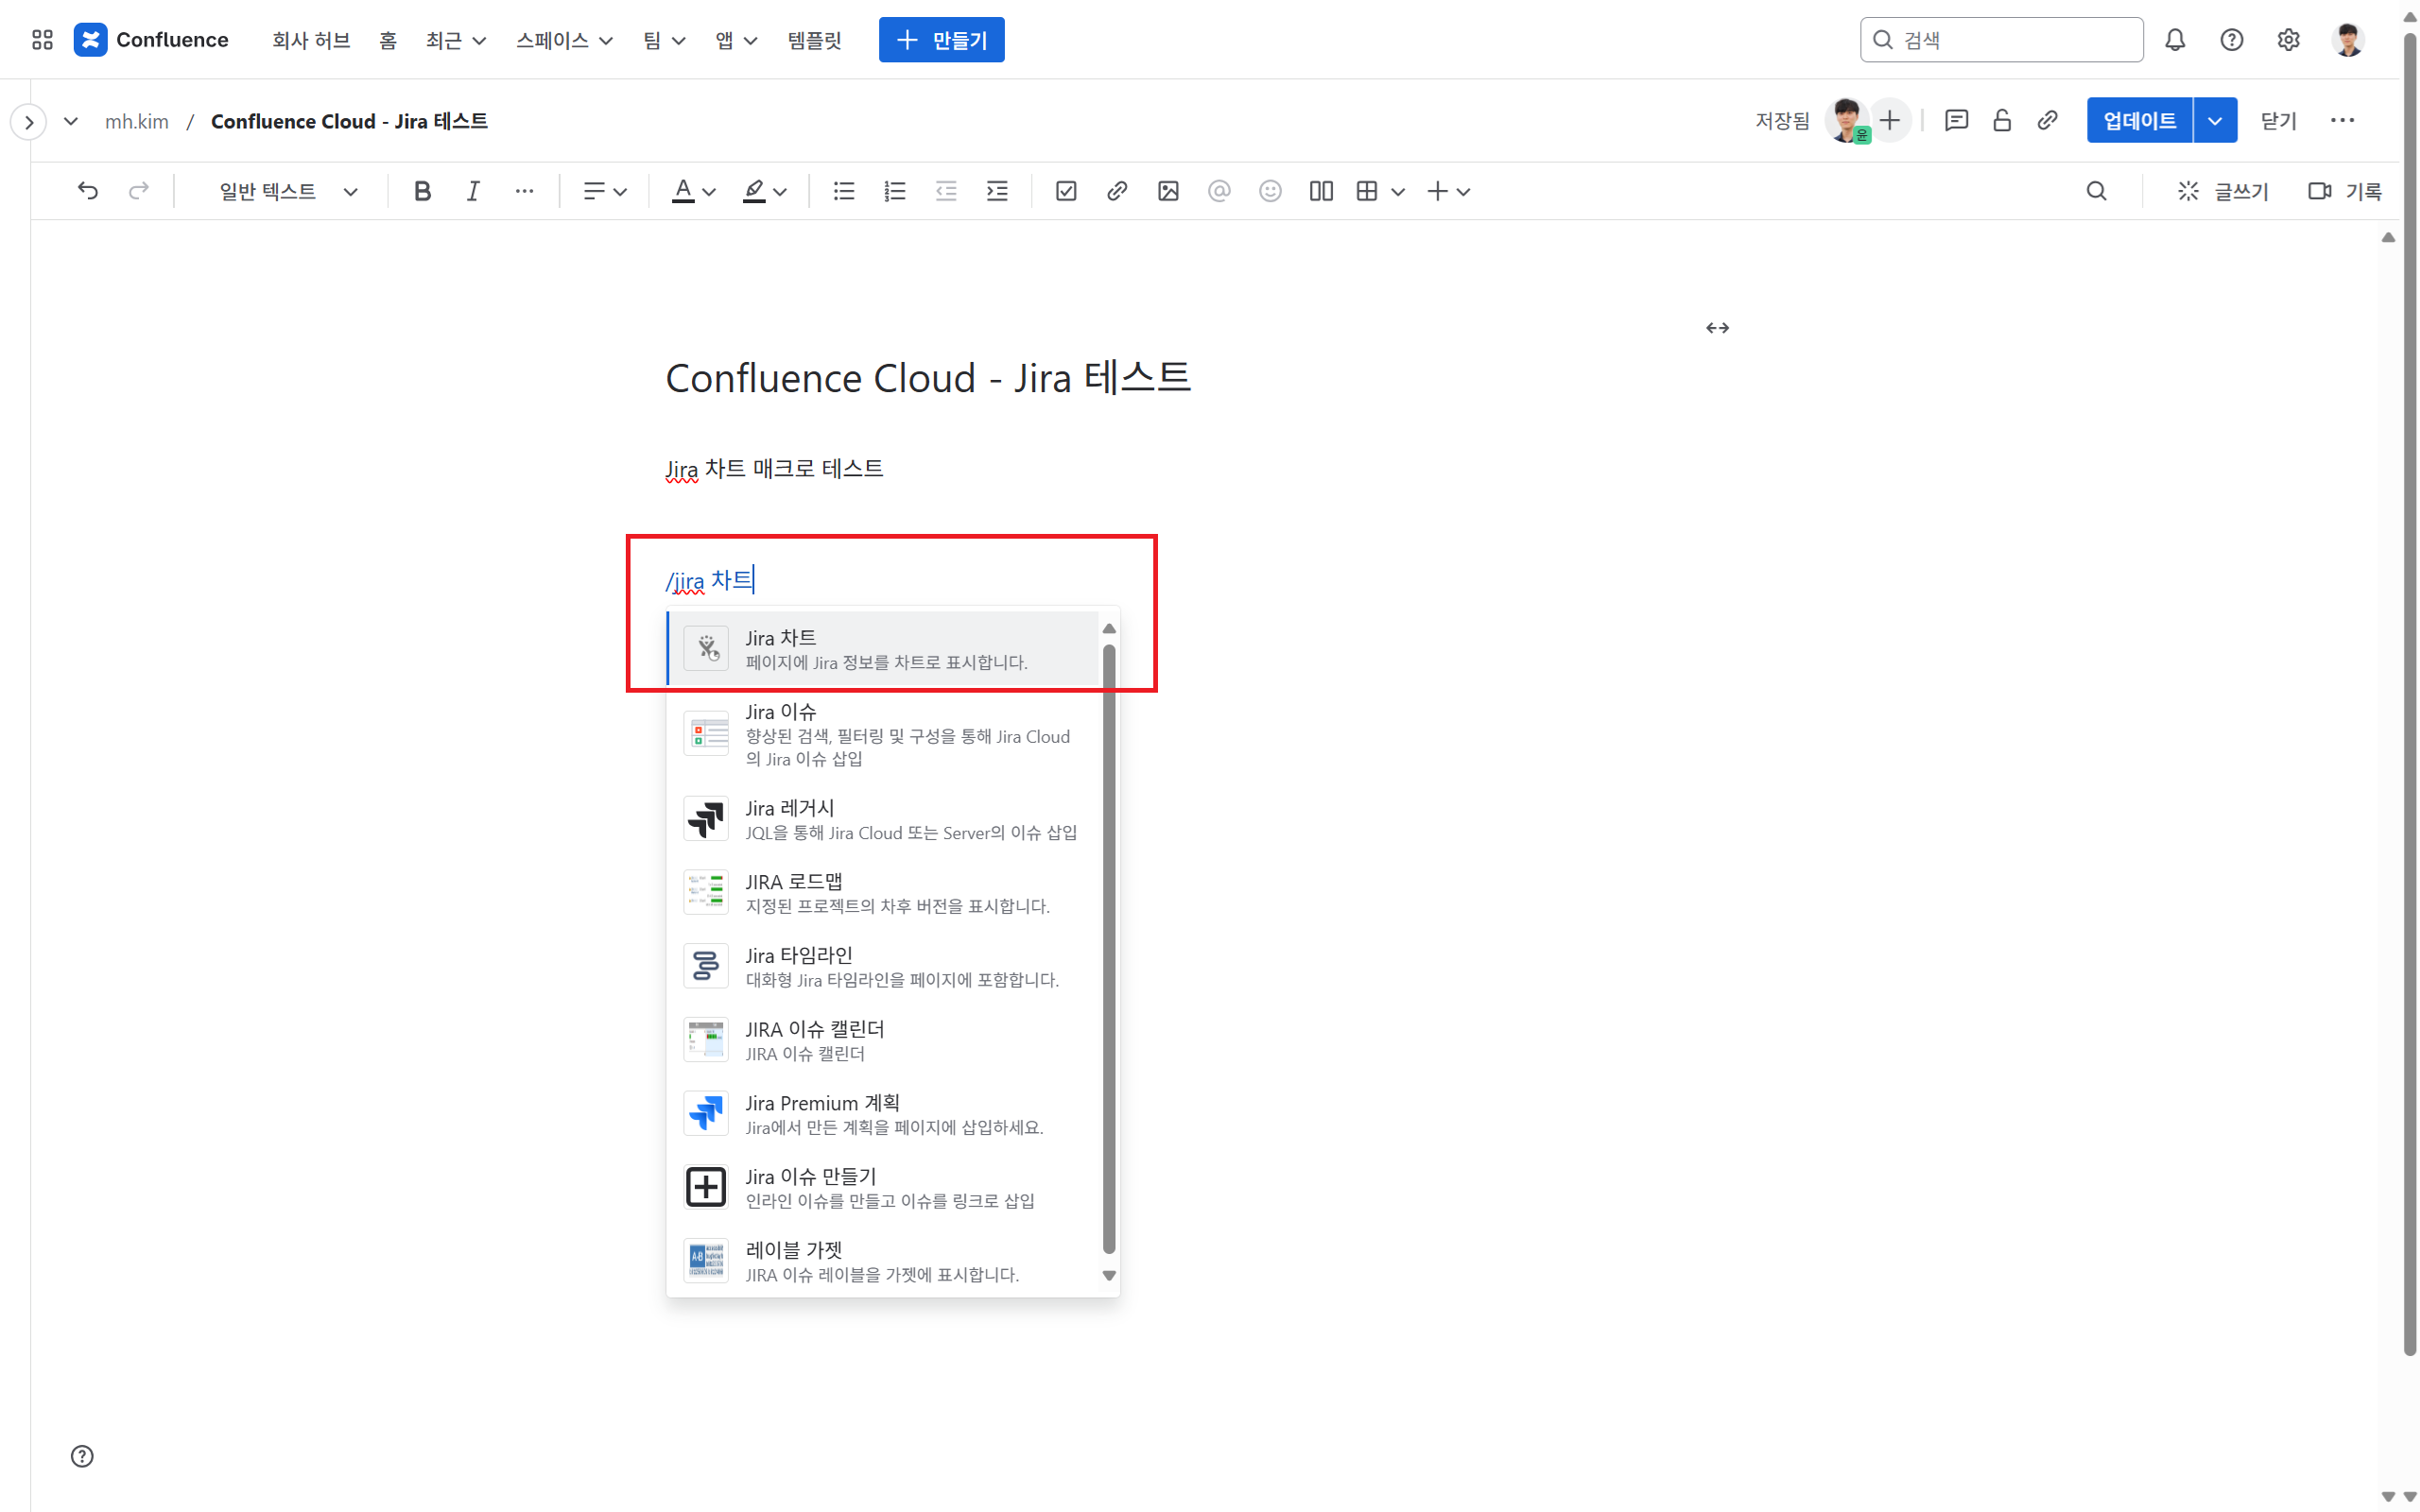This screenshot has width=2420, height=1512.
Task: Open the text alignment dropdown
Action: point(604,191)
